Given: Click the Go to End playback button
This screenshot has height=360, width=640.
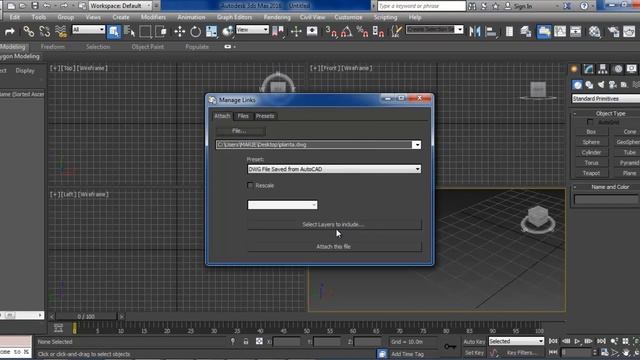Looking at the screenshot, I should [x=601, y=341].
